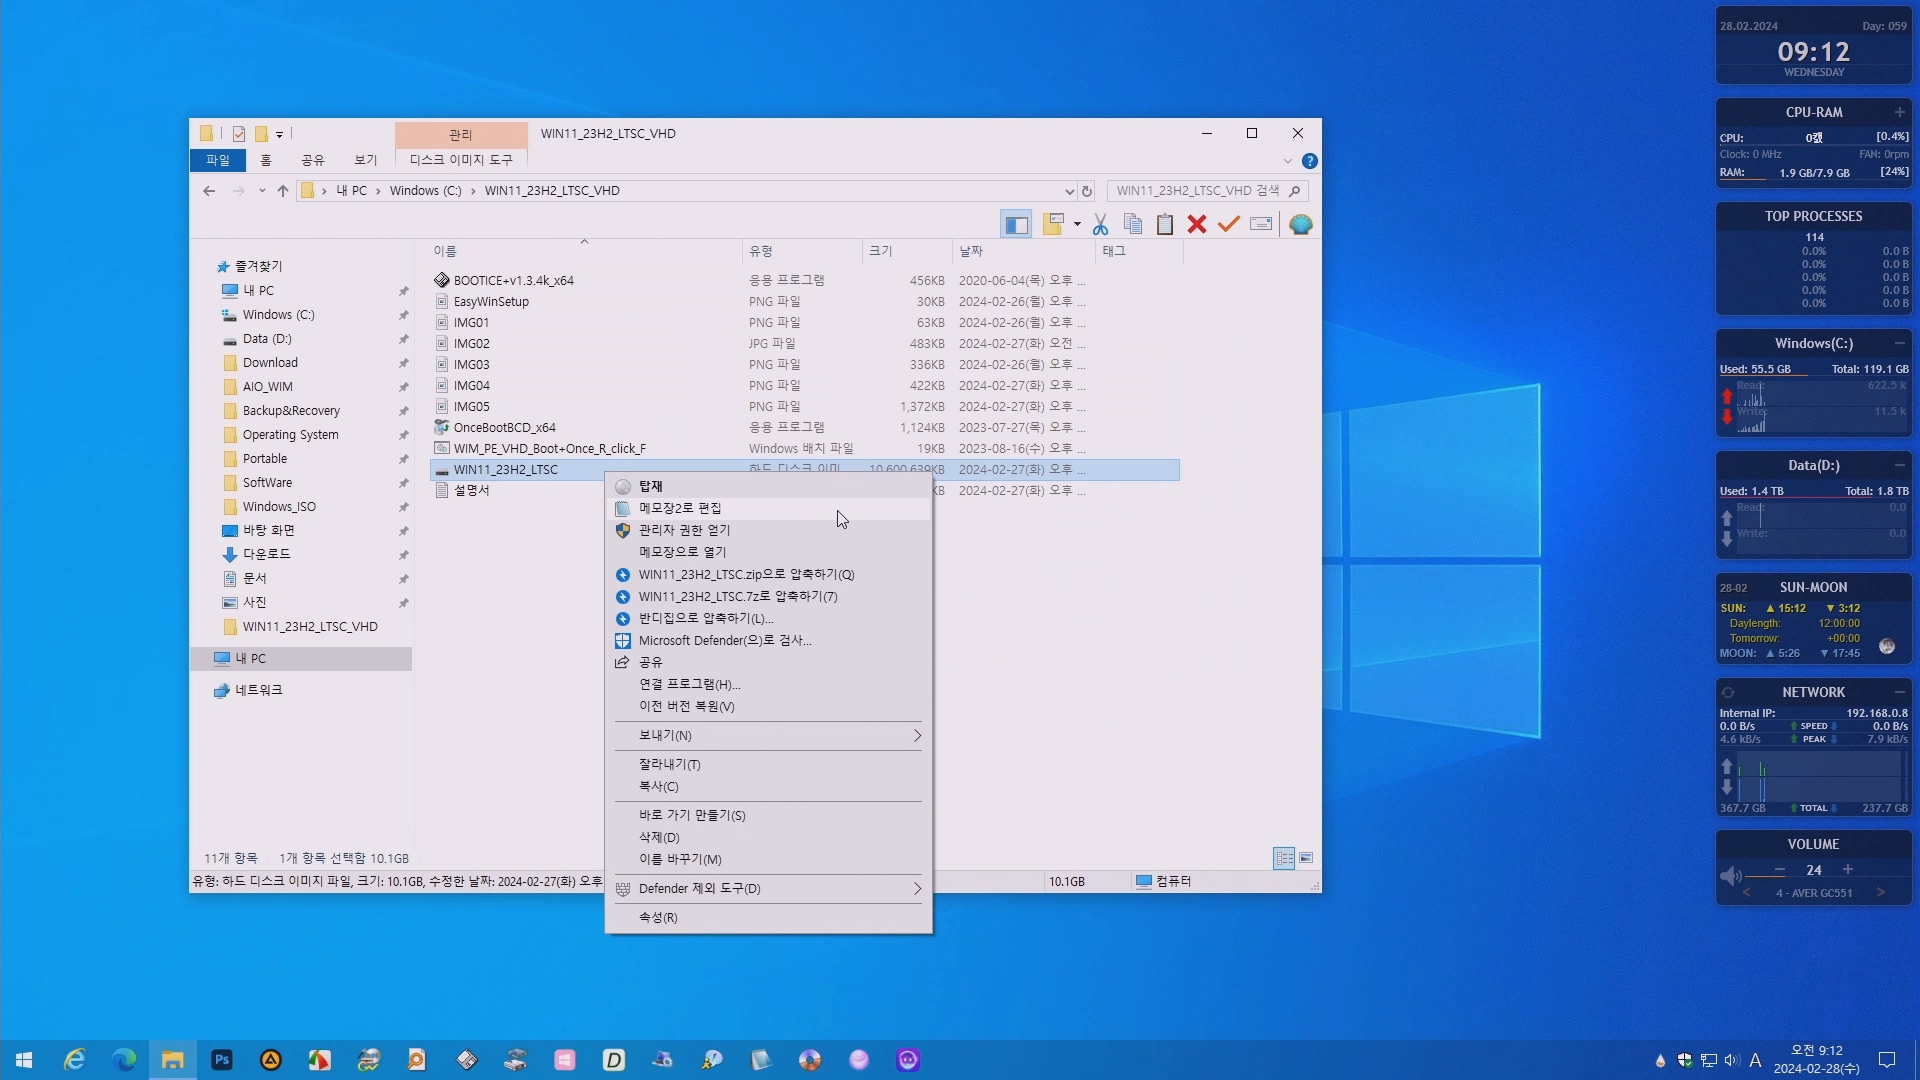Select Download folder in navigation pane
The image size is (1920, 1080).
tap(270, 363)
